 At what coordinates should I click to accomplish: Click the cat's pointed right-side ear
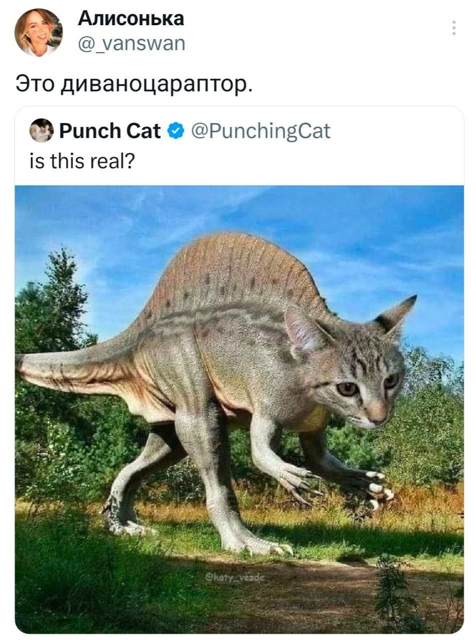(x=396, y=314)
